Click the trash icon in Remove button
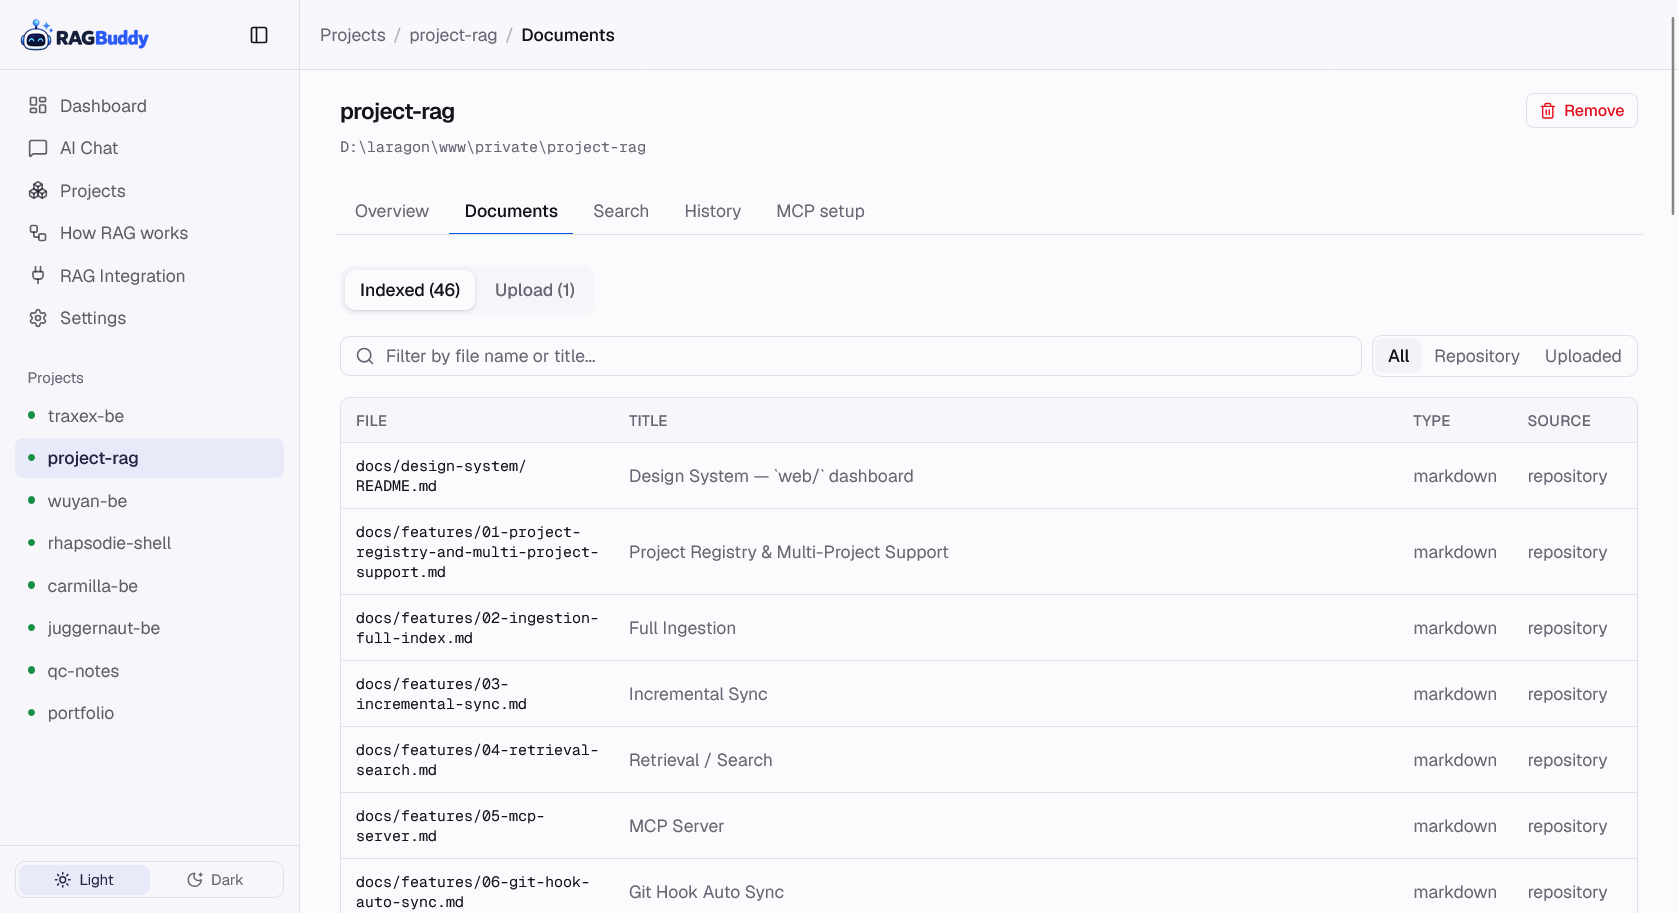The height and width of the screenshot is (913, 1678). pos(1548,111)
